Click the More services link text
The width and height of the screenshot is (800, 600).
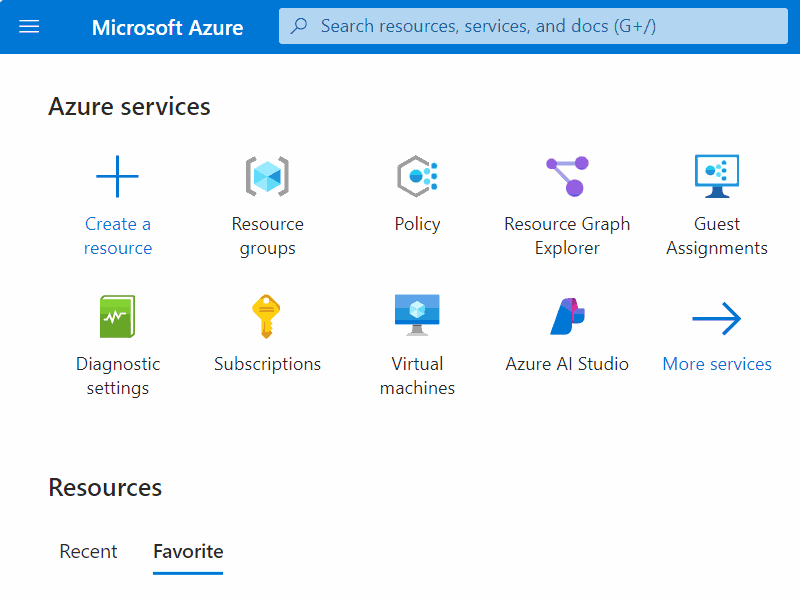click(717, 364)
